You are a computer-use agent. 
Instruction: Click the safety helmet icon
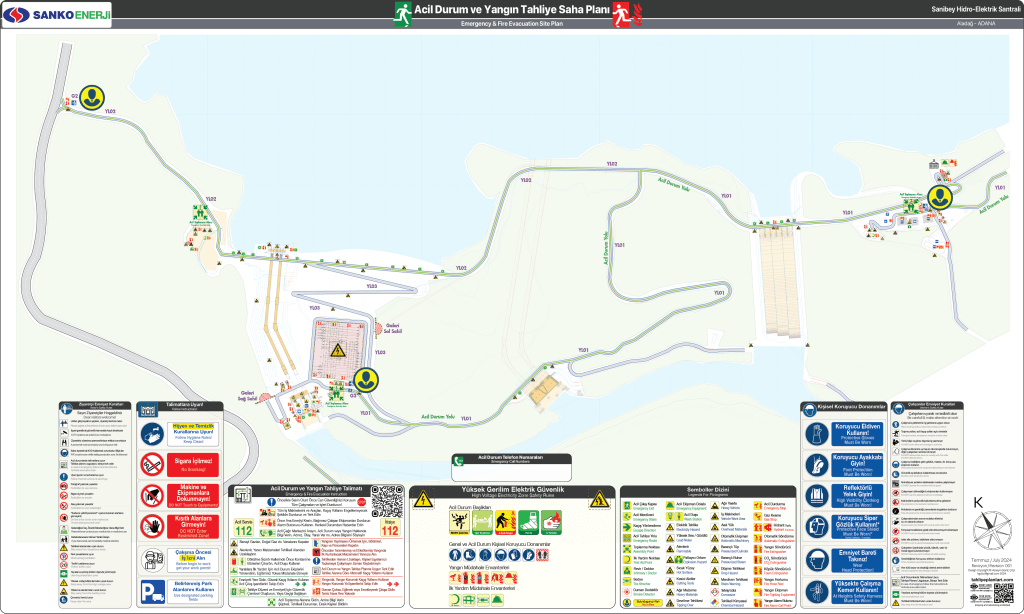click(x=817, y=558)
